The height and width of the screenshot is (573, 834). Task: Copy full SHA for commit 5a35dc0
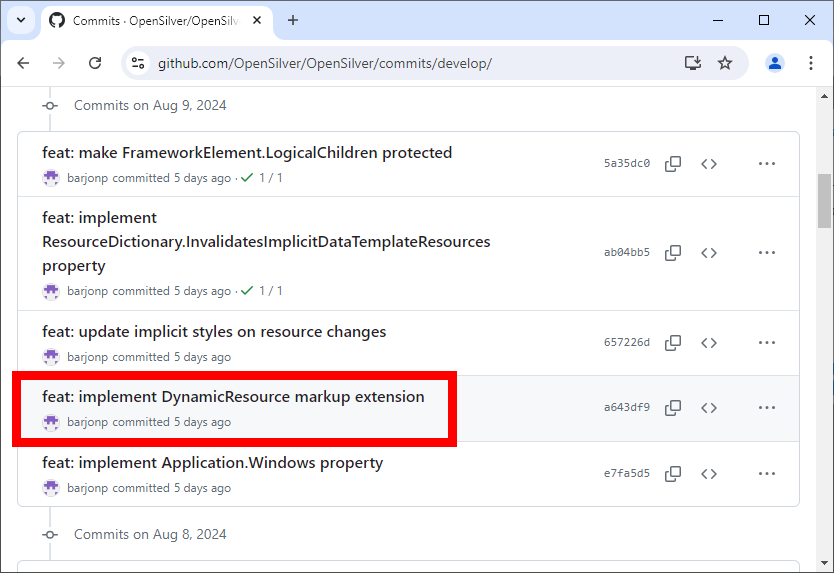point(673,164)
